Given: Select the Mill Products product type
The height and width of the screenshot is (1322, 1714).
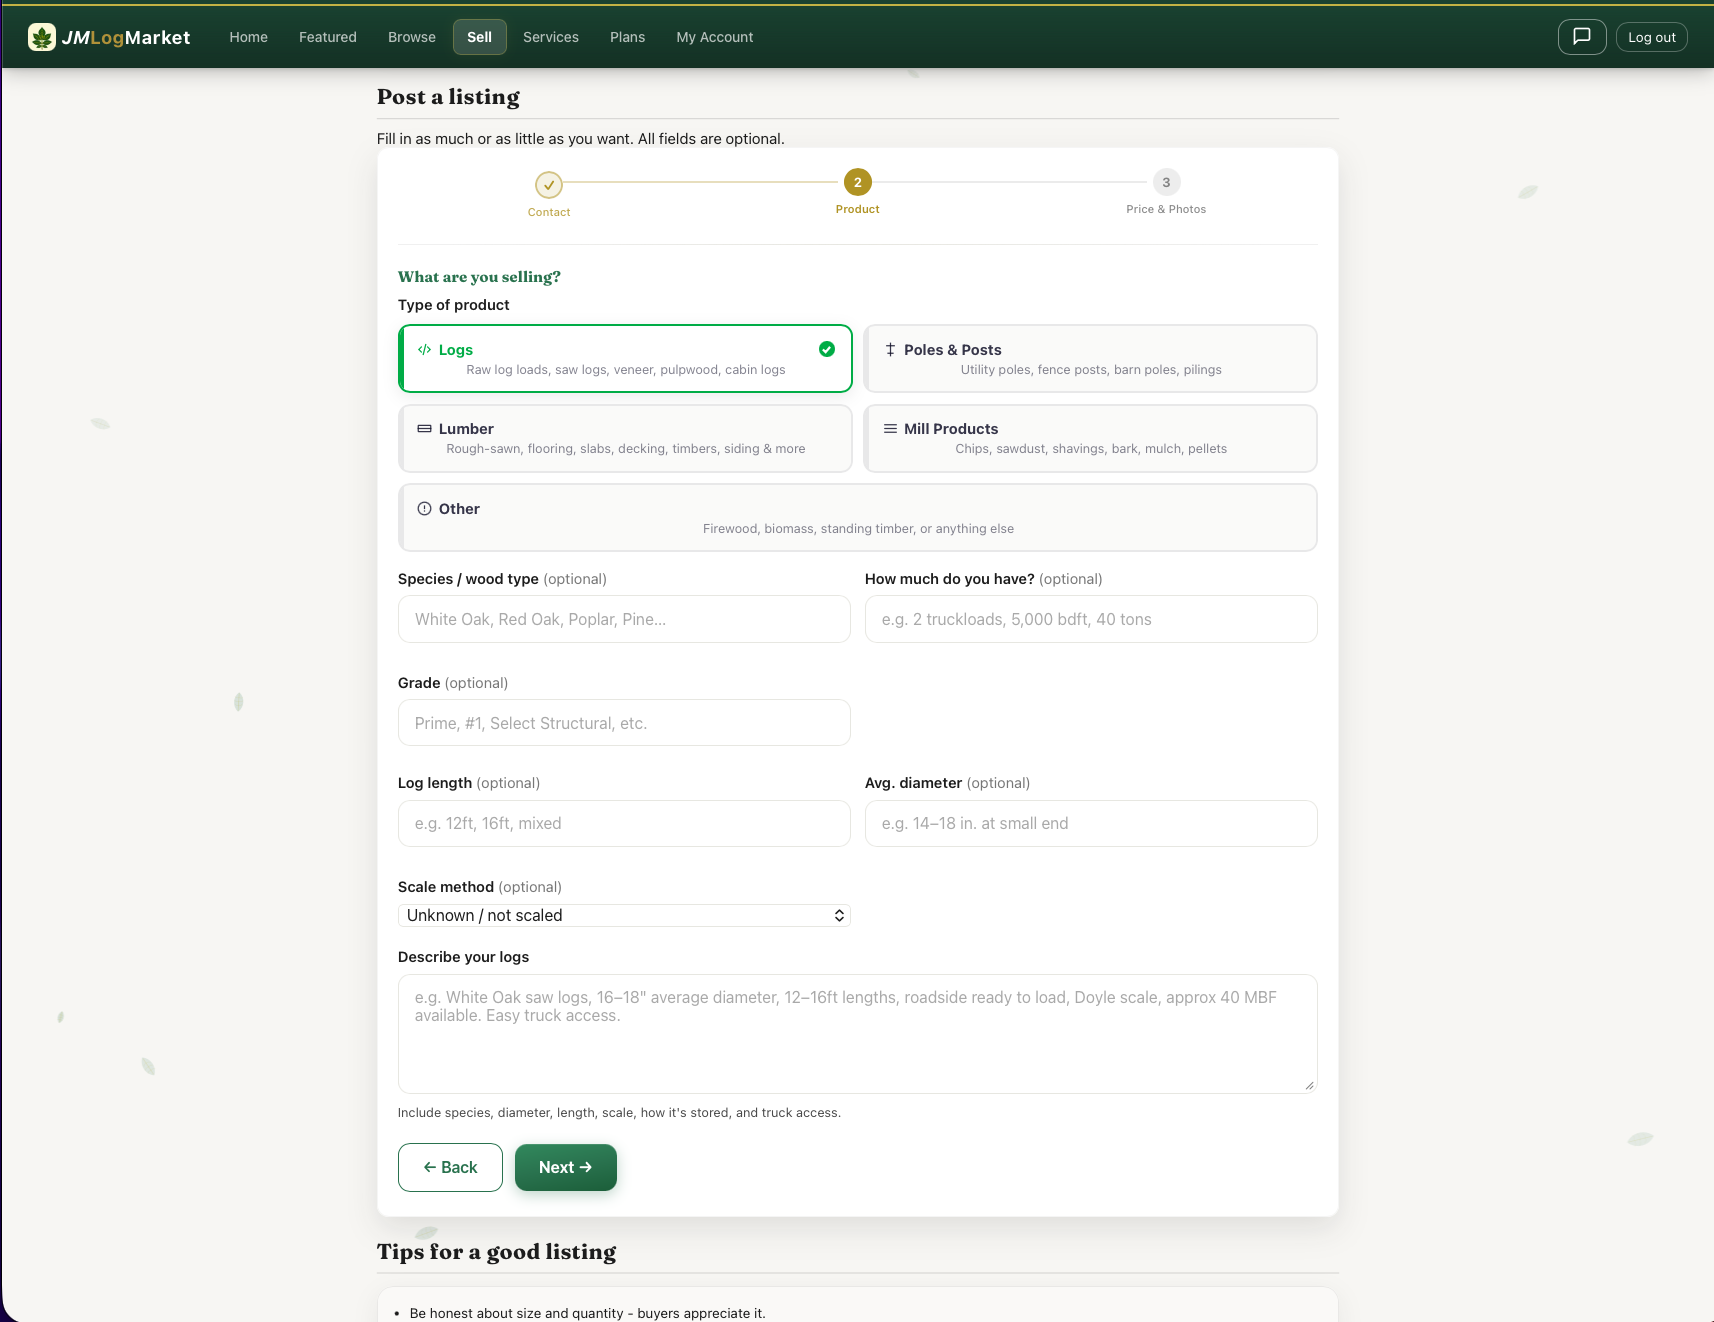Looking at the screenshot, I should coord(1090,438).
